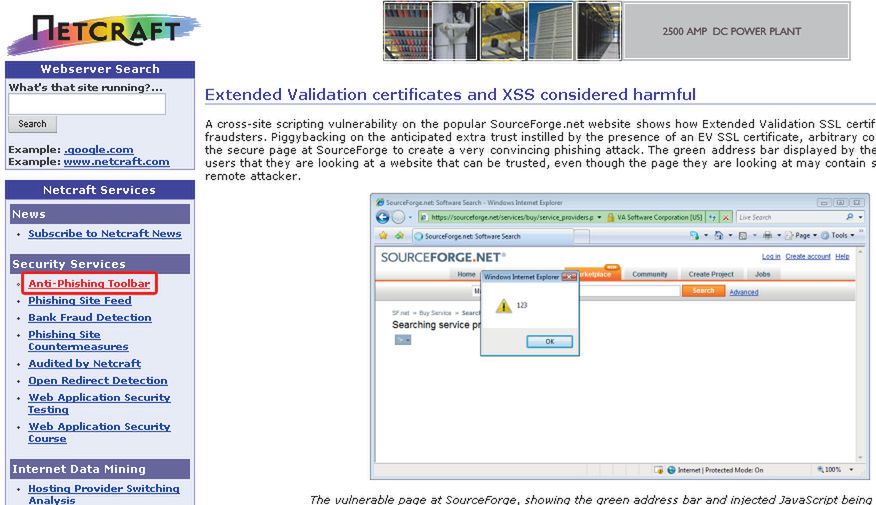Click the Advanced search link
Viewport: 876px width, 505px height.
[x=744, y=292]
